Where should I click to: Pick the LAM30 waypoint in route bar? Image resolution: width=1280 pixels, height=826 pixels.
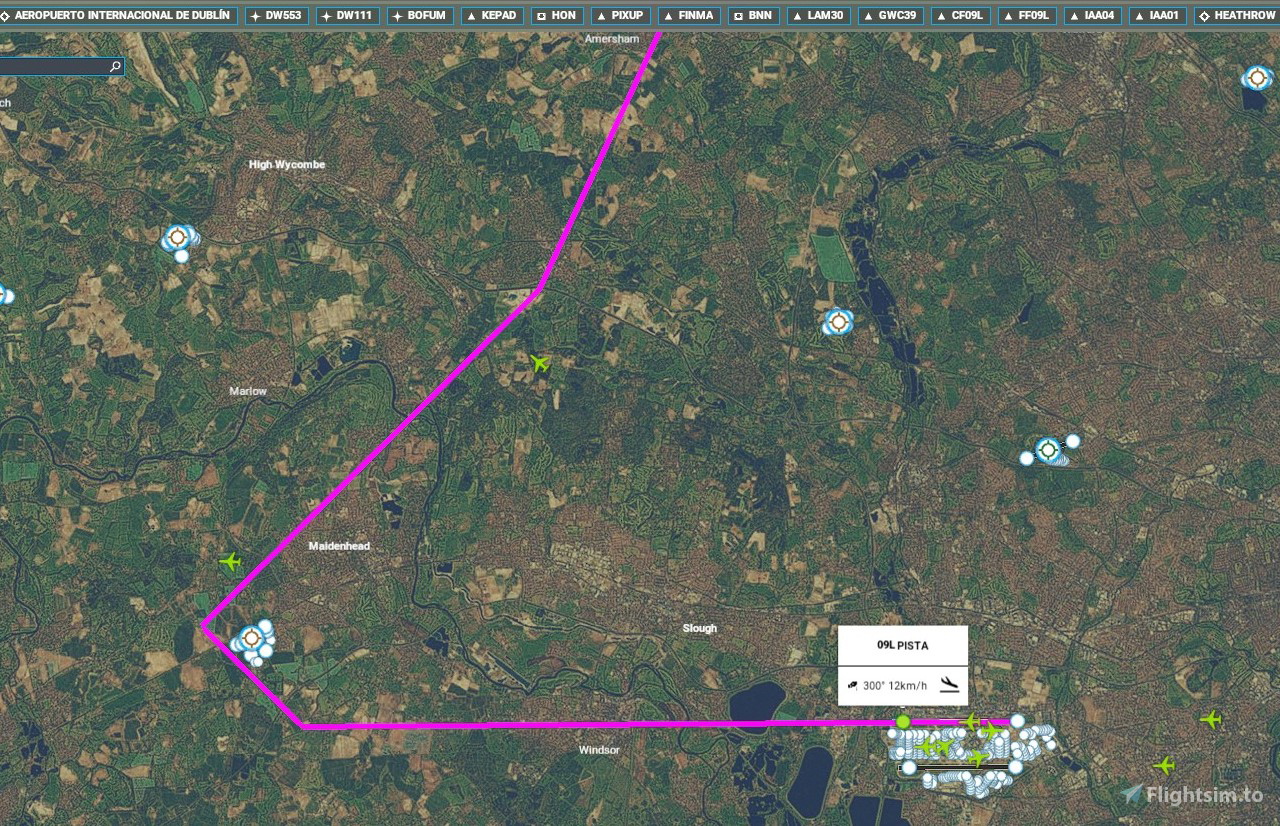(817, 16)
